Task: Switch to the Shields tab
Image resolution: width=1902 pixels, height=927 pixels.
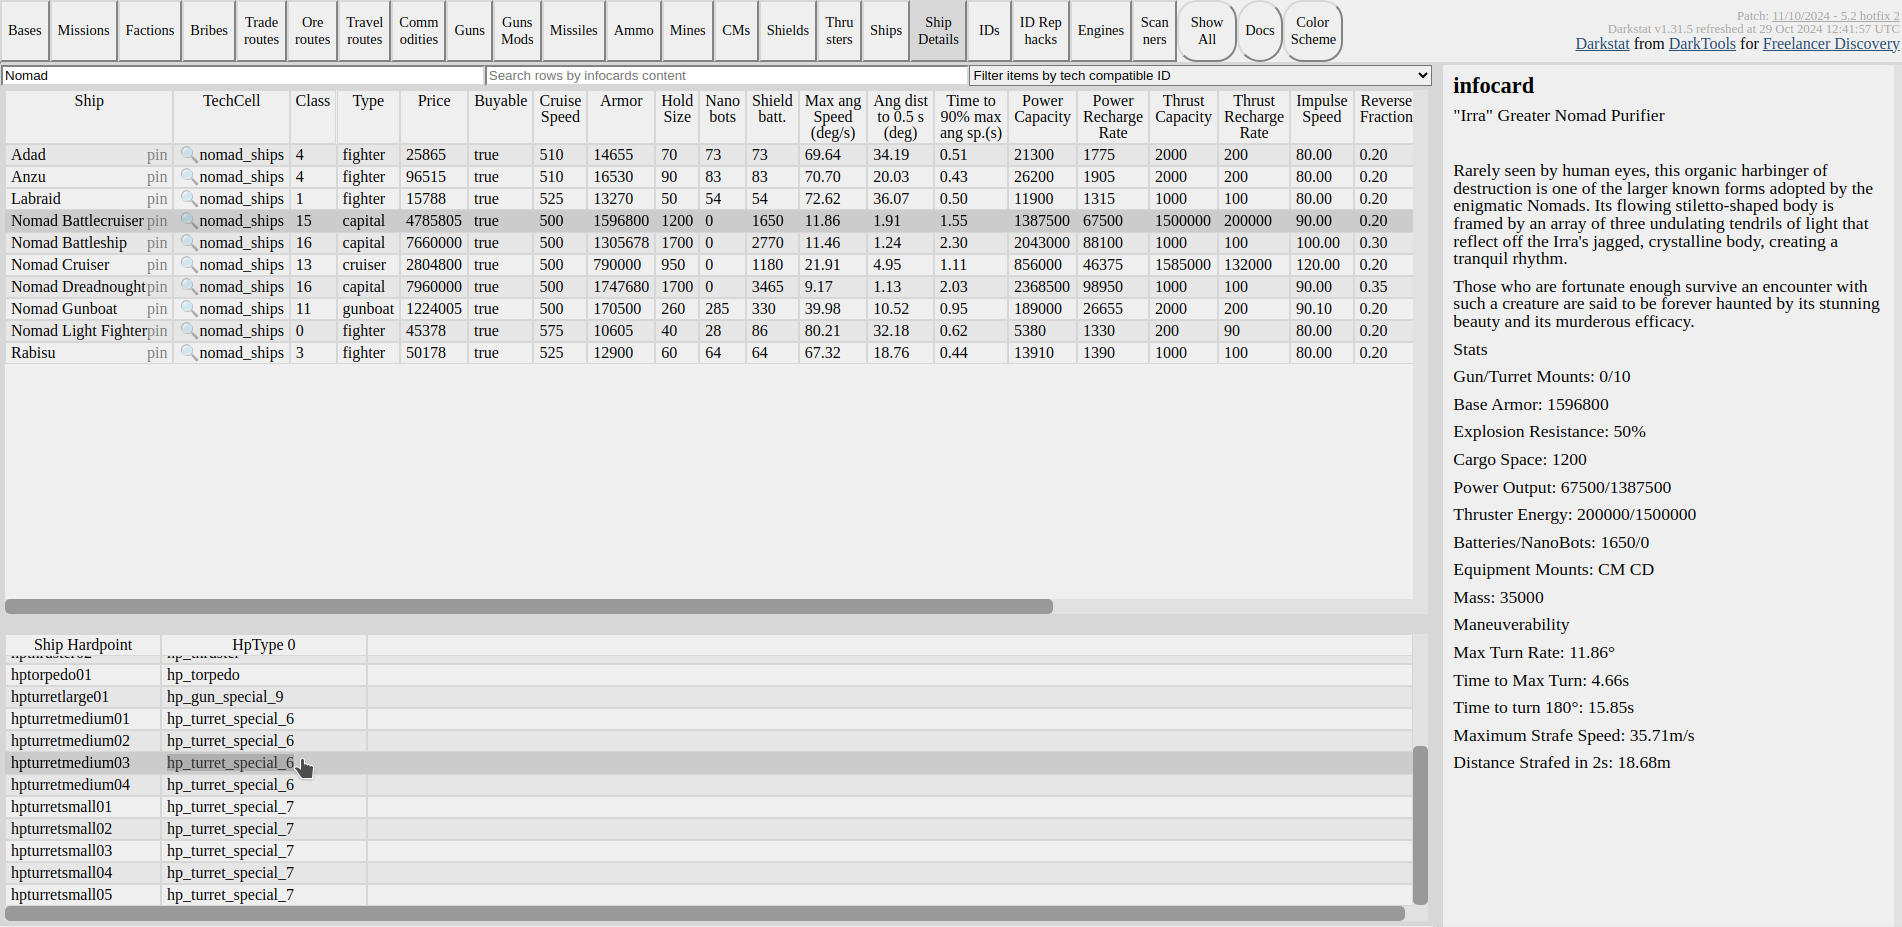Action: (787, 31)
